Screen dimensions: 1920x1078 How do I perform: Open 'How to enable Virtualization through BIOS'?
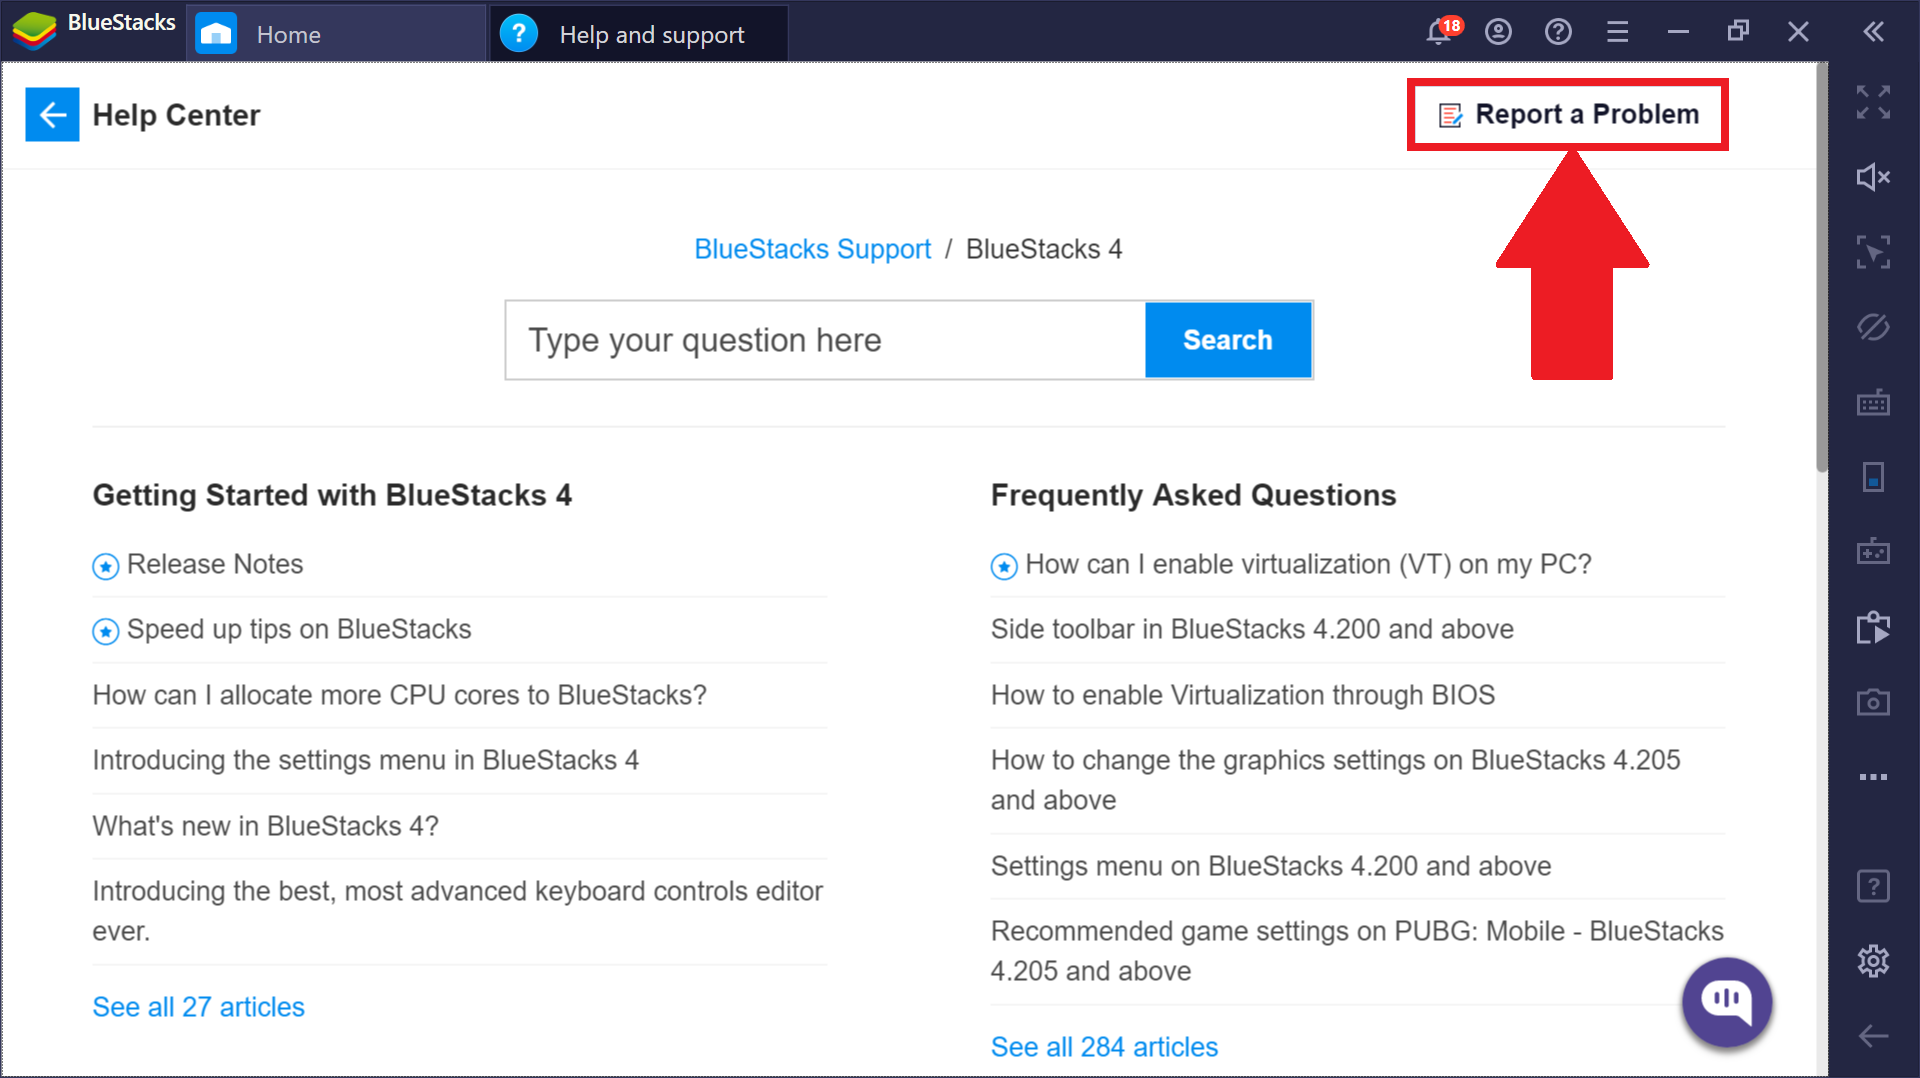1243,695
